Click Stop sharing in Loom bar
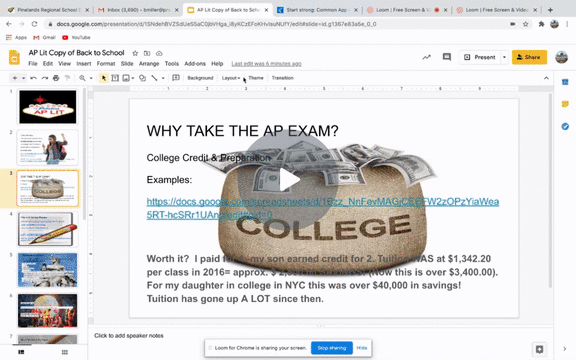The image size is (576, 360). 332,348
